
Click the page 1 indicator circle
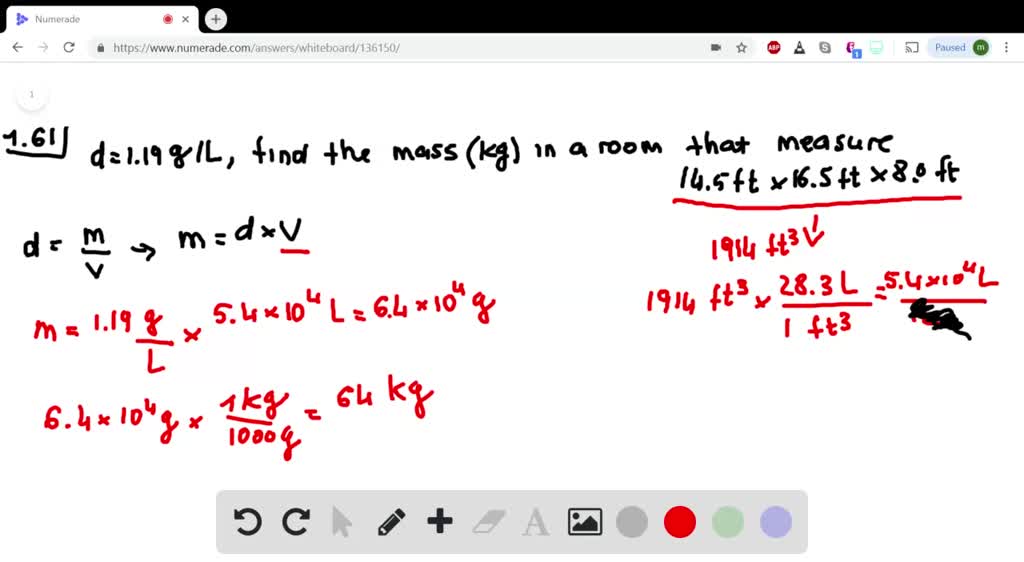(31, 95)
